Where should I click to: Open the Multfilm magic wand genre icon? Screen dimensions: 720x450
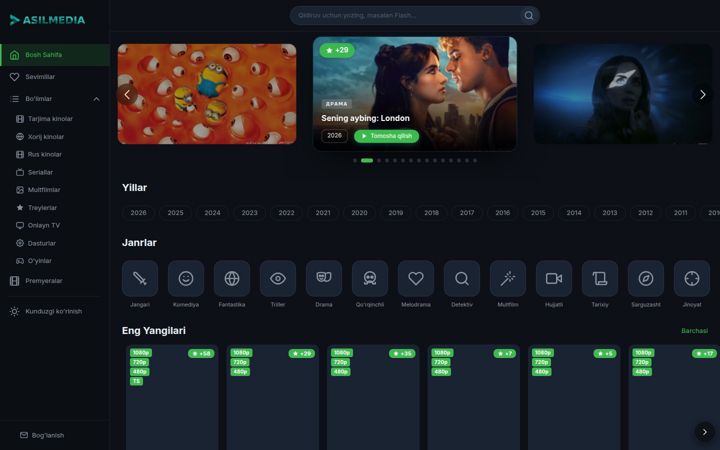[x=508, y=278]
